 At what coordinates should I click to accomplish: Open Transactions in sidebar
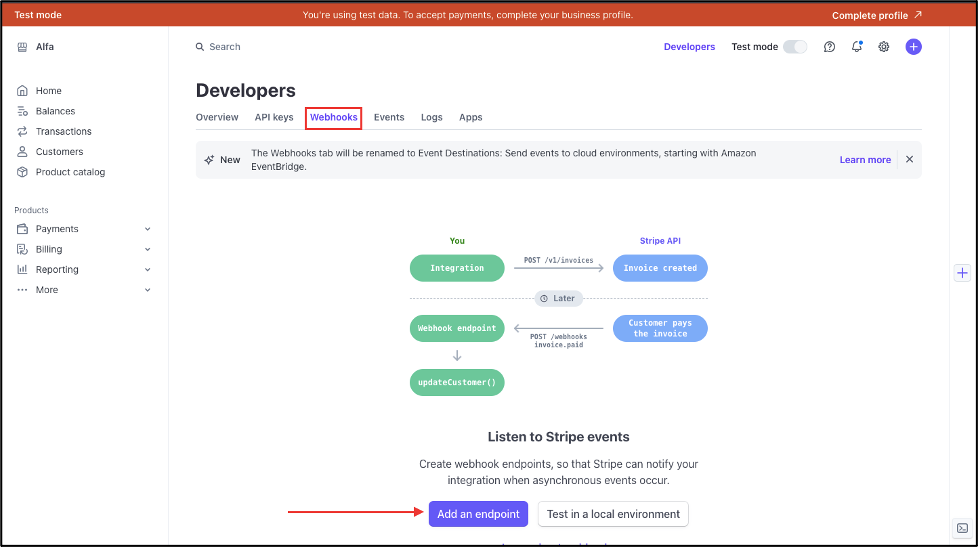tap(64, 131)
